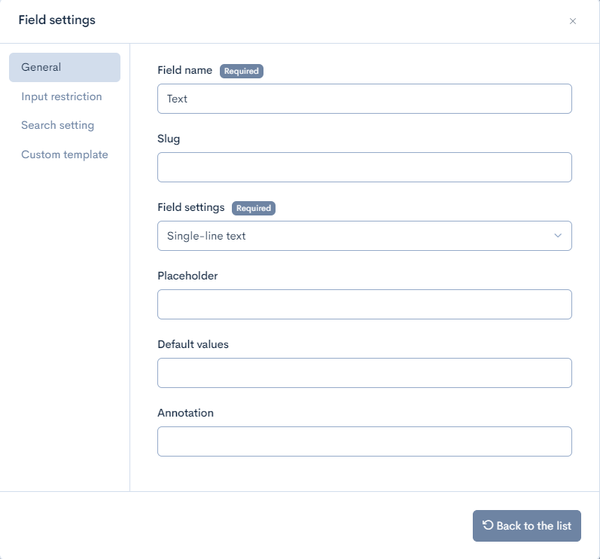Click the Annotation input field
The height and width of the screenshot is (559, 600).
tap(364, 441)
